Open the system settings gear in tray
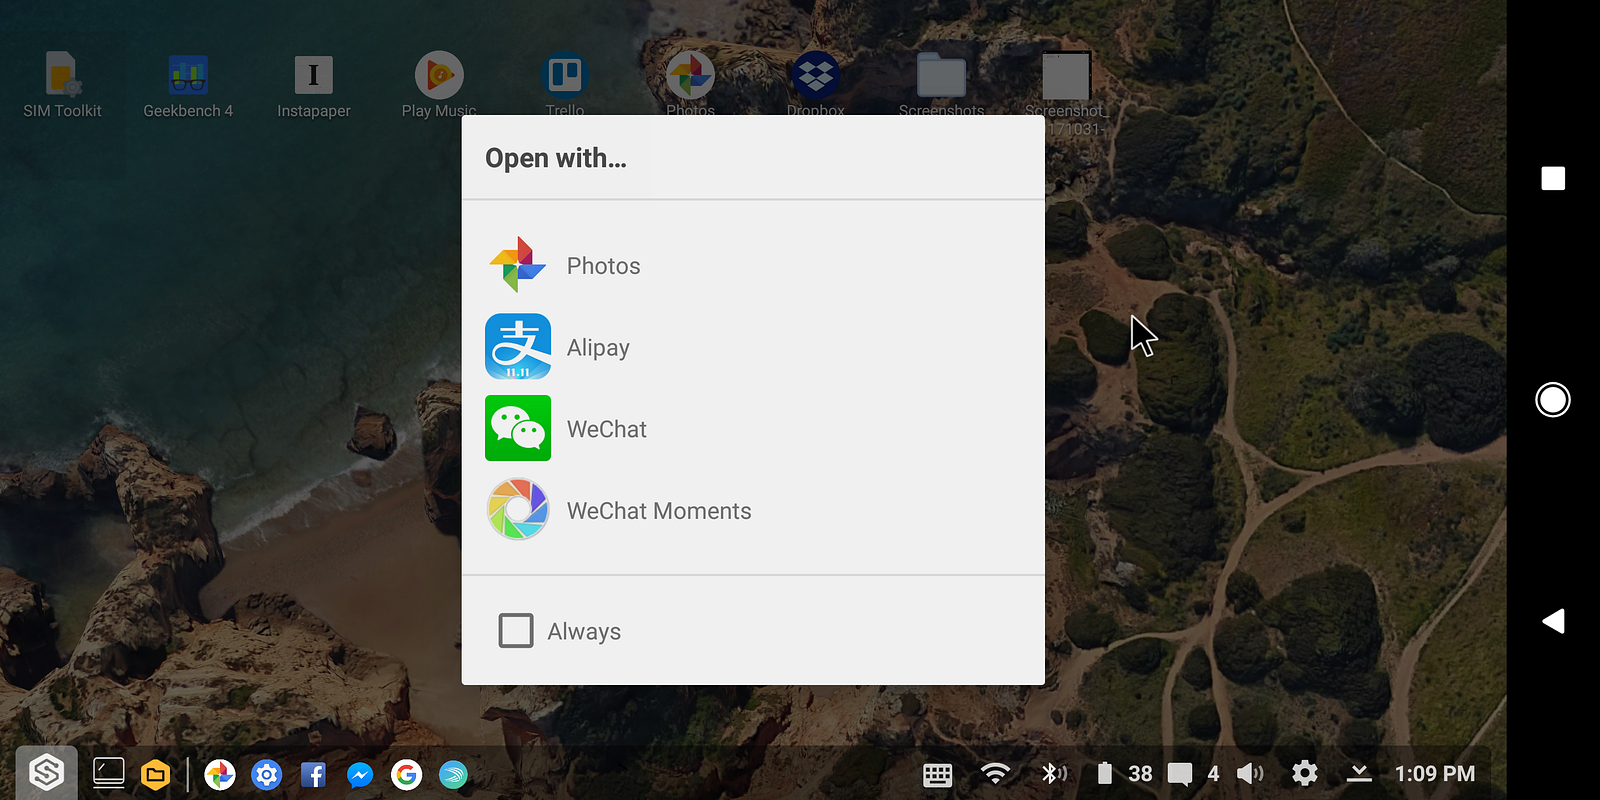Viewport: 1600px width, 800px height. pos(1304,773)
